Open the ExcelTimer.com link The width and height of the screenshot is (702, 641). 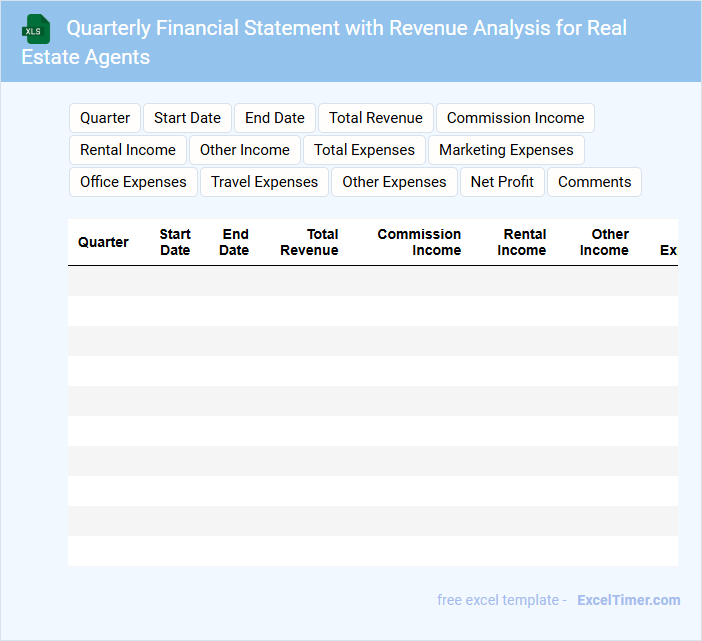(628, 600)
